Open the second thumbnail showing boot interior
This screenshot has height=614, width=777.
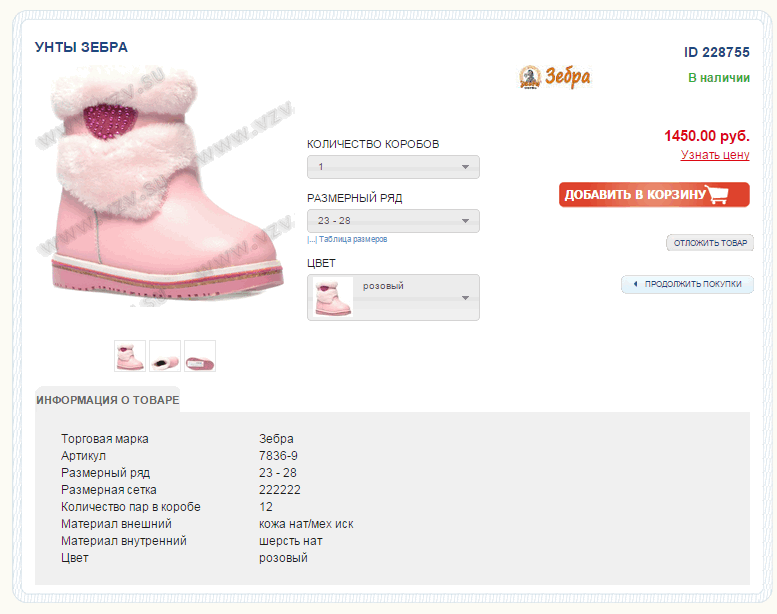point(165,356)
